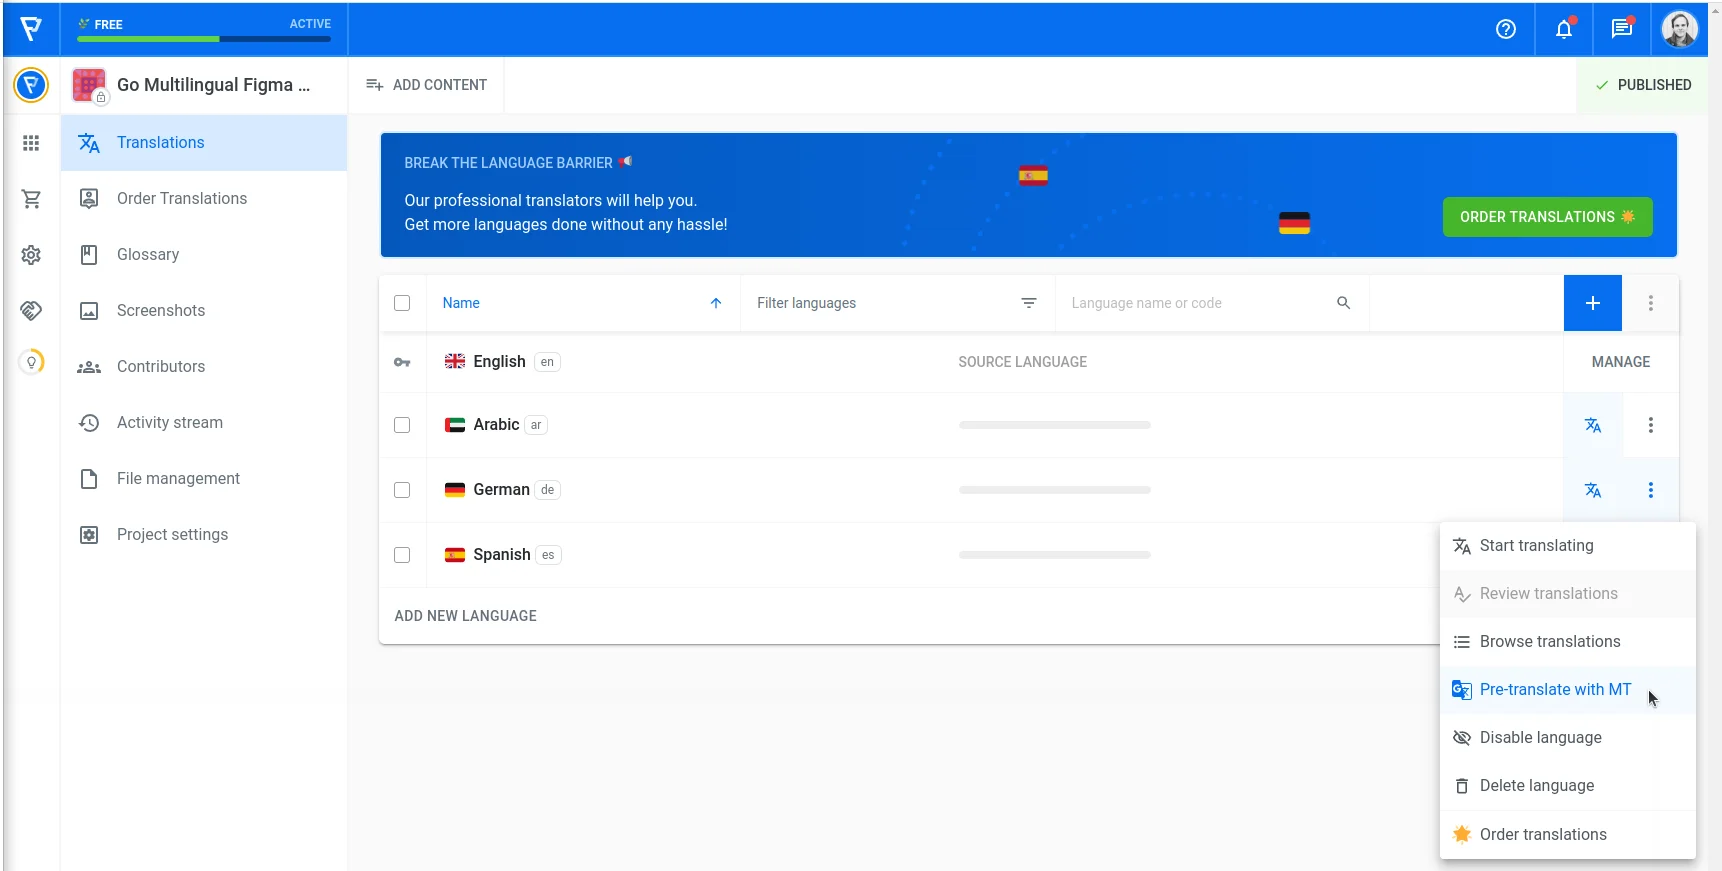Check the Arabic language checkbox
The image size is (1722, 871).
402,425
